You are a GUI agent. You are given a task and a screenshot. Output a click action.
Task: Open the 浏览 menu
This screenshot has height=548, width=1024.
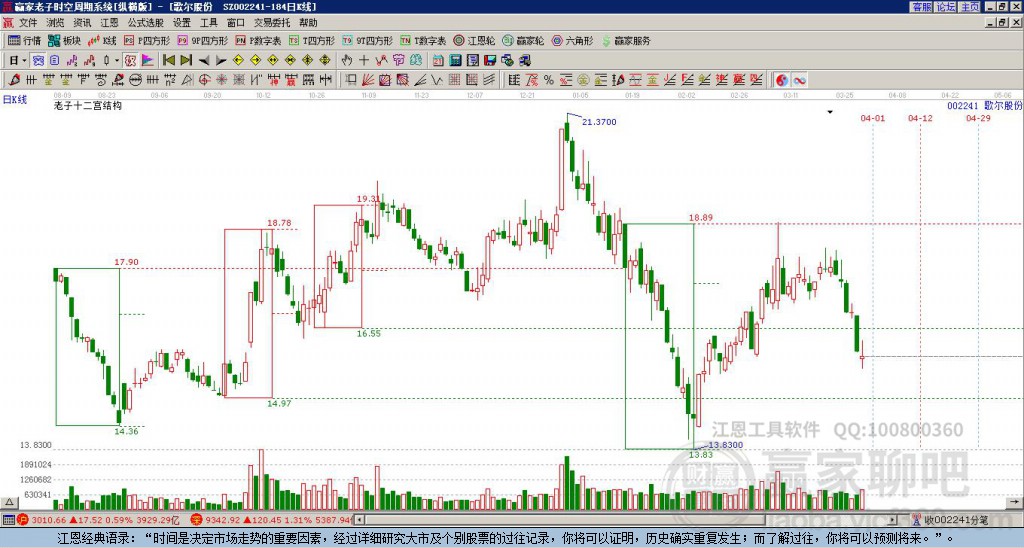[56, 23]
